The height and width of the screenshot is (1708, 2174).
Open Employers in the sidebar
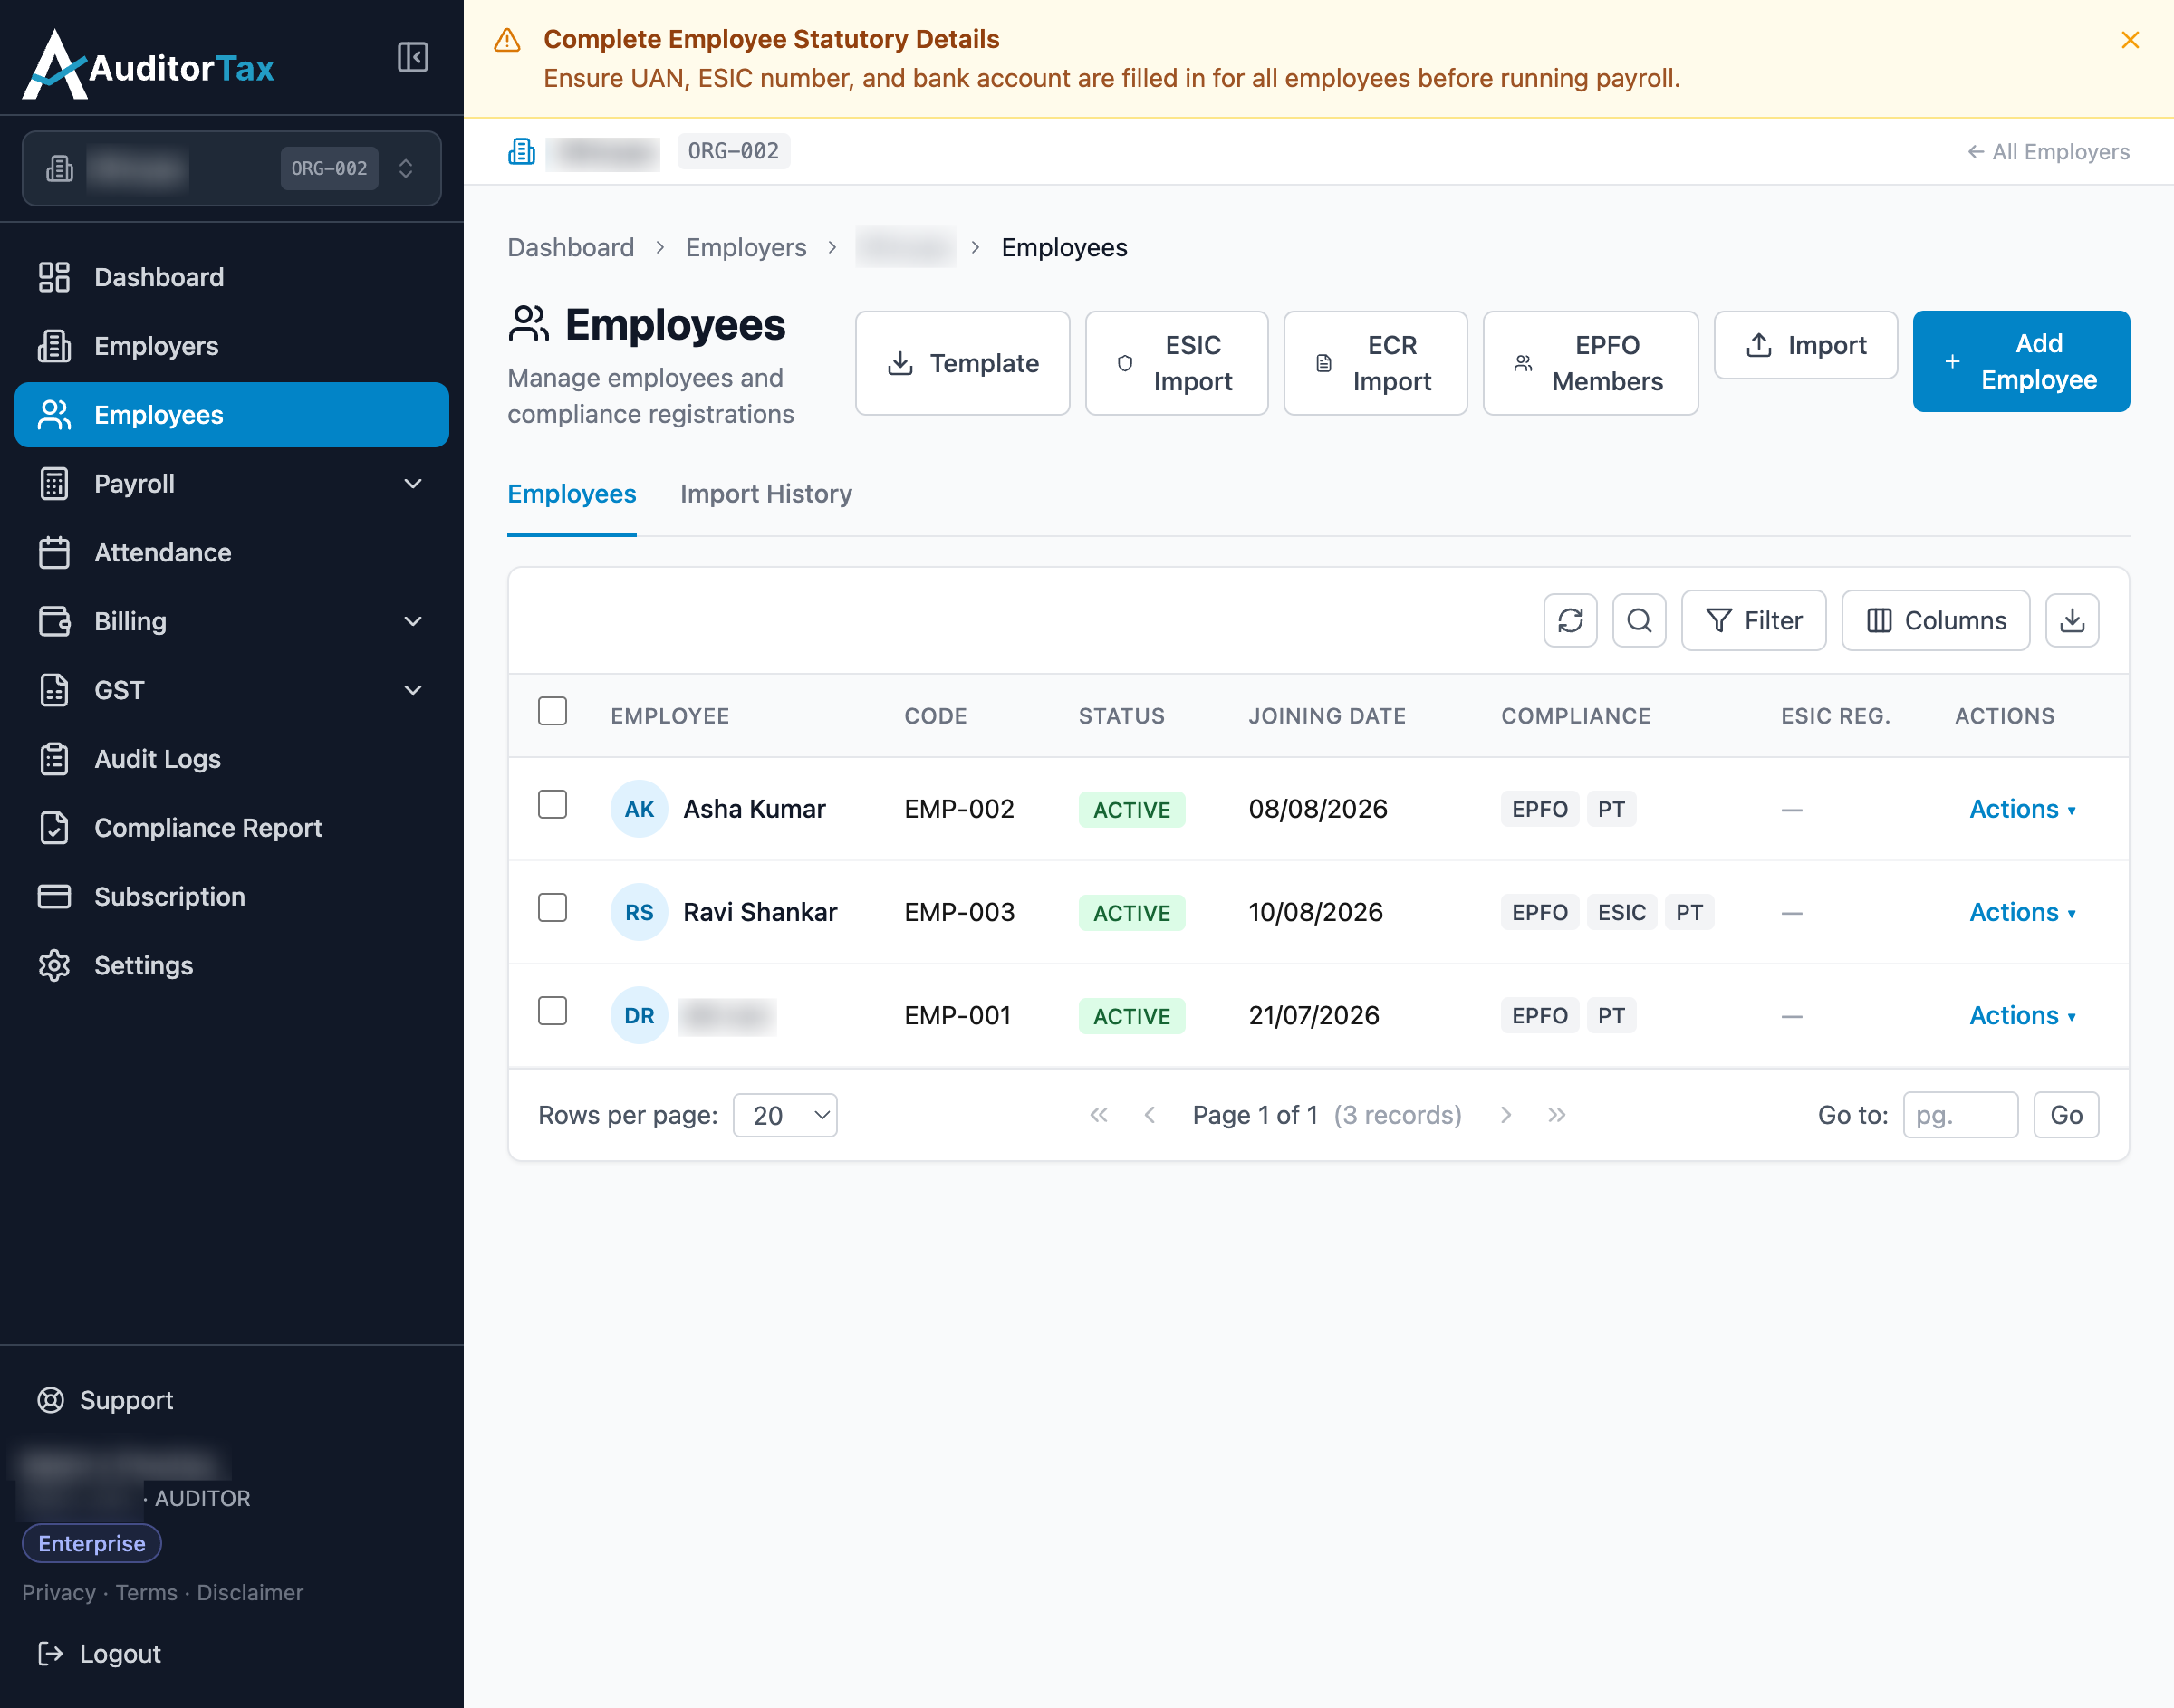tap(231, 346)
